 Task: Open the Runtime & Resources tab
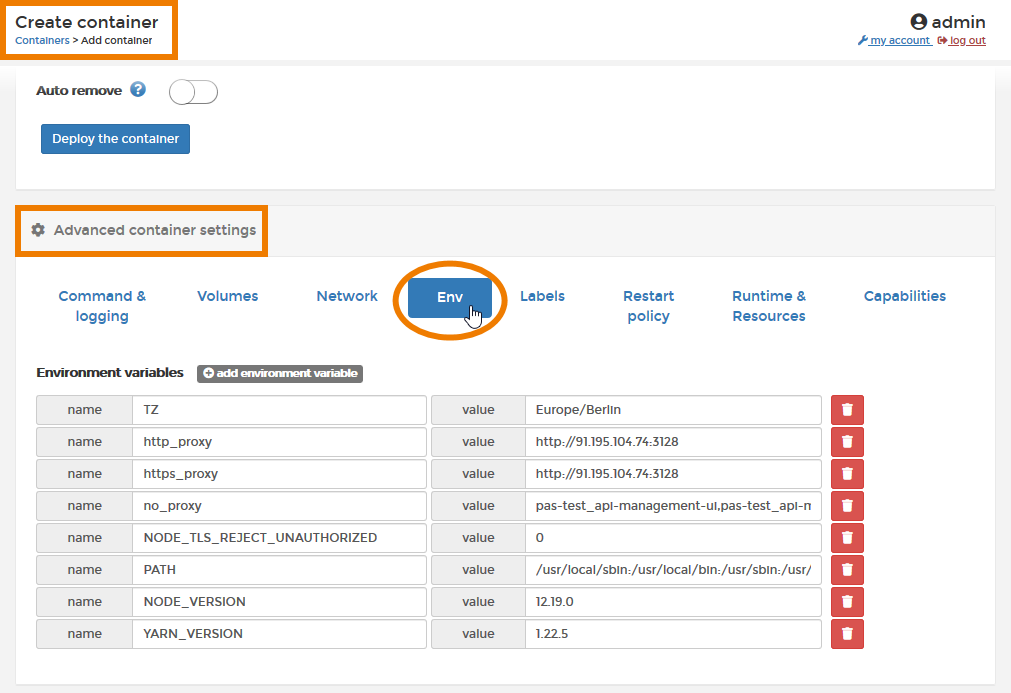(769, 306)
